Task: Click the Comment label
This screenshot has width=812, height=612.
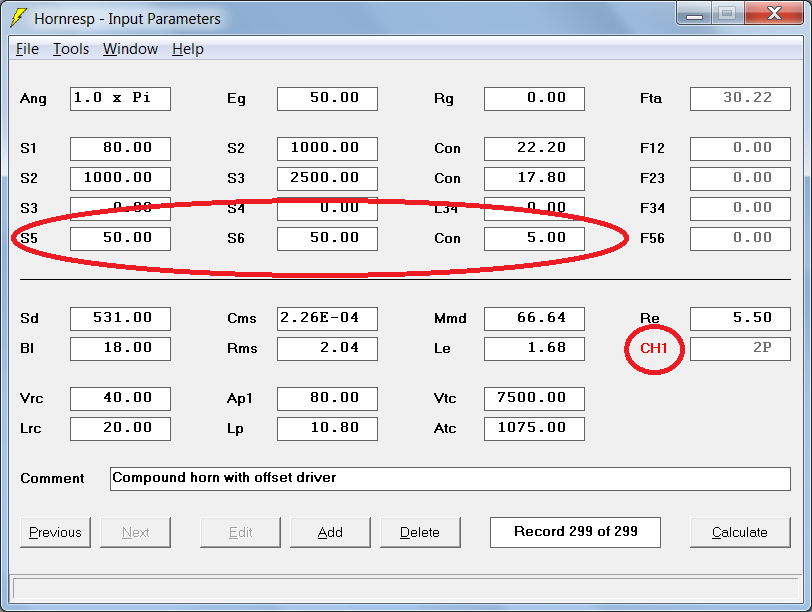Action: [x=52, y=478]
